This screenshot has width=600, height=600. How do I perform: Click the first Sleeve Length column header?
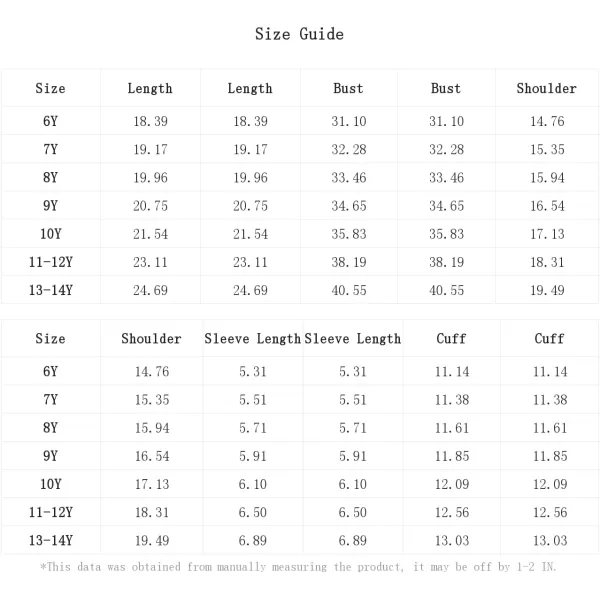(x=253, y=339)
